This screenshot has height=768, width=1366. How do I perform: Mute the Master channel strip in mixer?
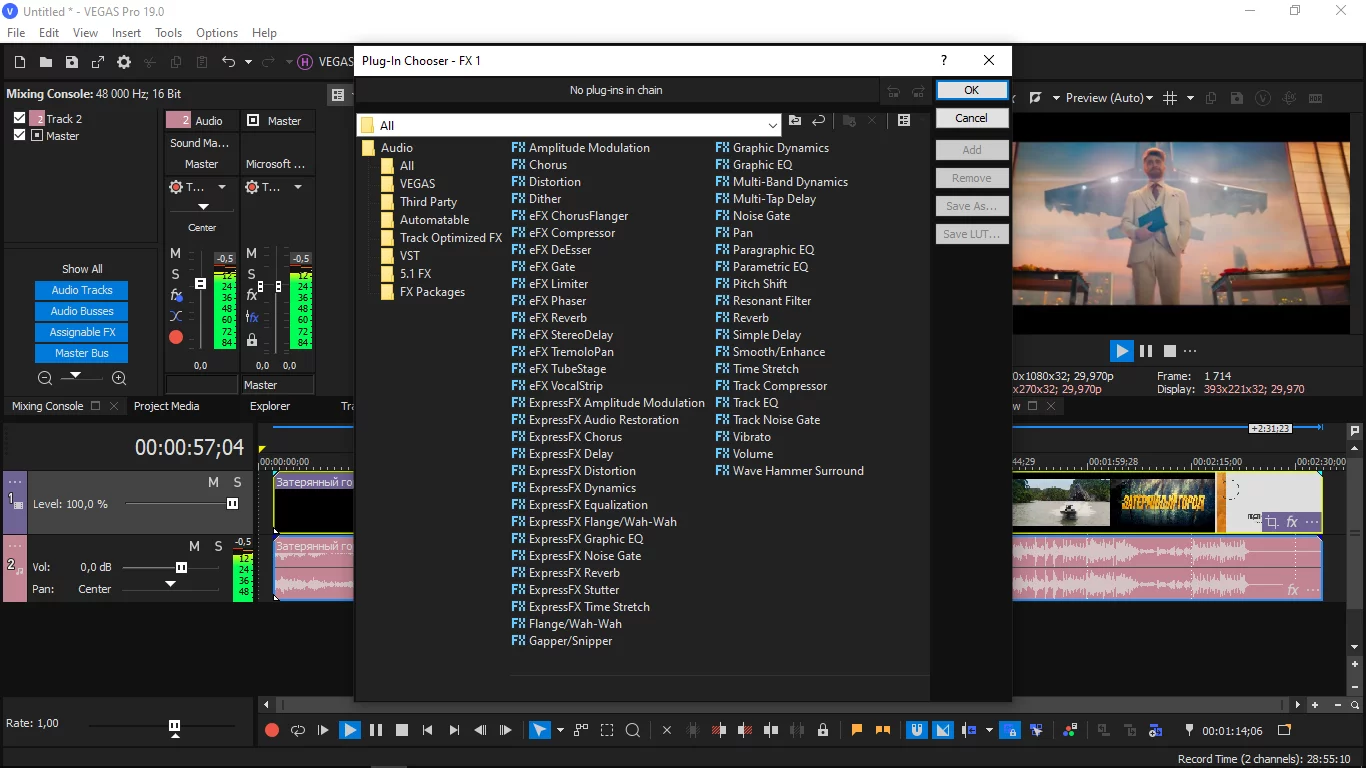click(x=252, y=254)
